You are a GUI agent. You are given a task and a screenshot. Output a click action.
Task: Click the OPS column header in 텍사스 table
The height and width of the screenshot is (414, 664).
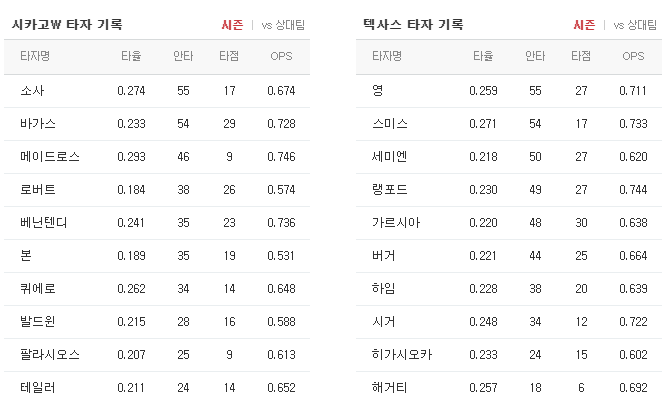click(633, 56)
